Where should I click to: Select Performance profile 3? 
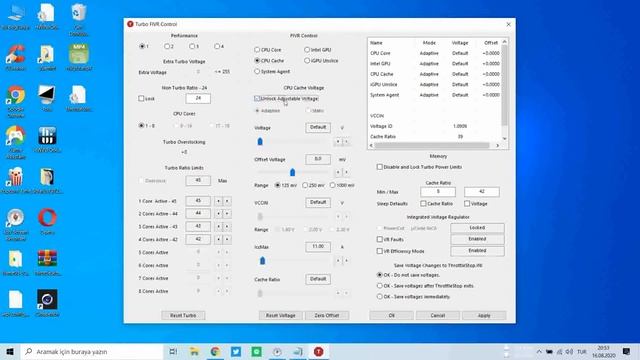pos(192,47)
